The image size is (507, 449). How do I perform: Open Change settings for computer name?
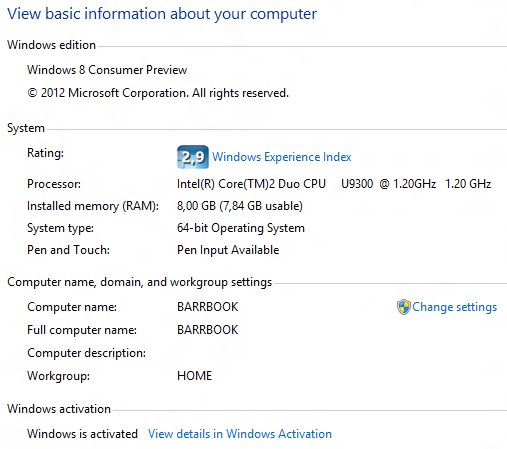(454, 307)
